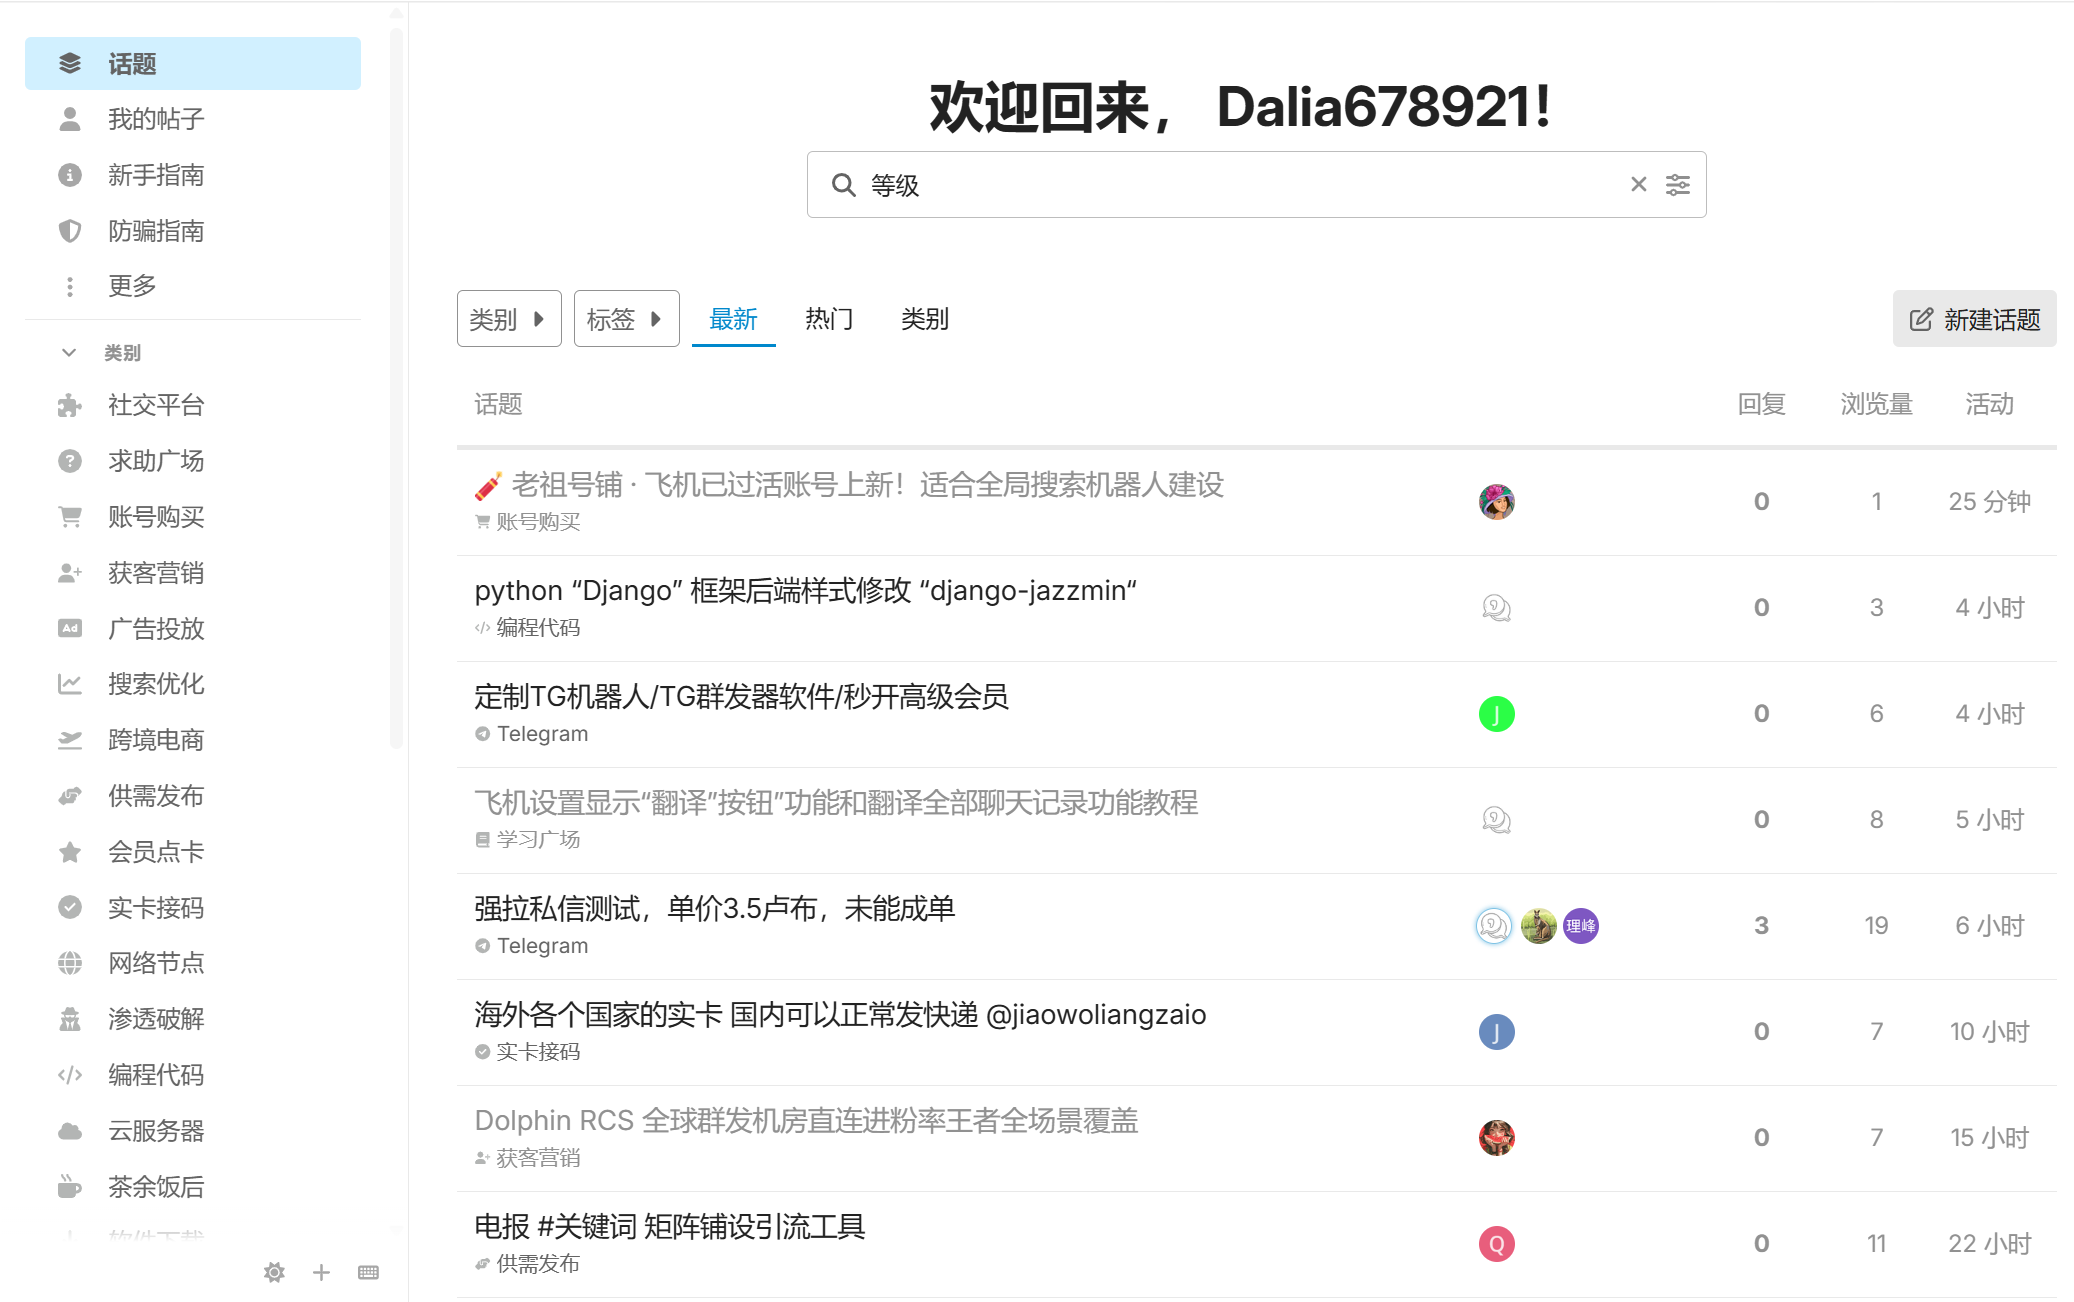This screenshot has height=1302, width=2074.
Task: Open the 会员点卡 star category
Action: (x=156, y=852)
